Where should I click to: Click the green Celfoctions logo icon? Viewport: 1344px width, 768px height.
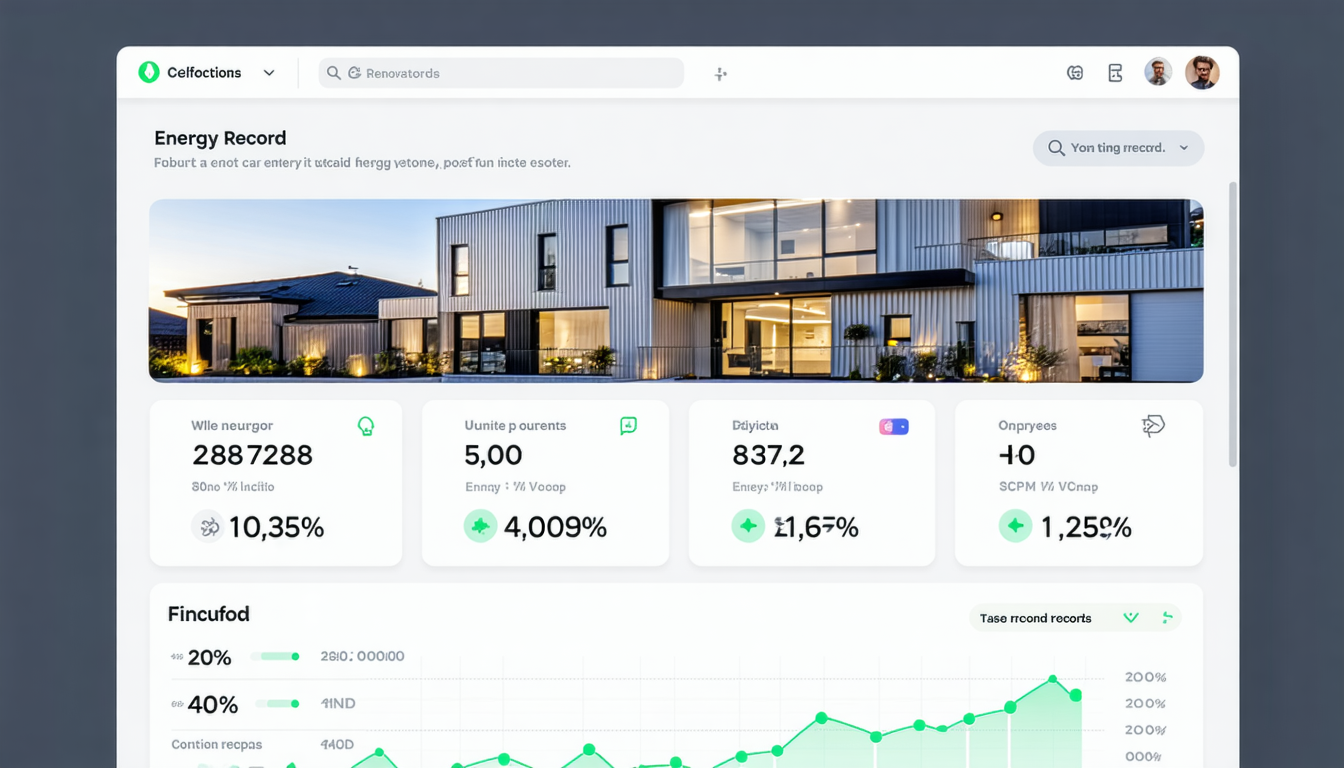coord(149,72)
